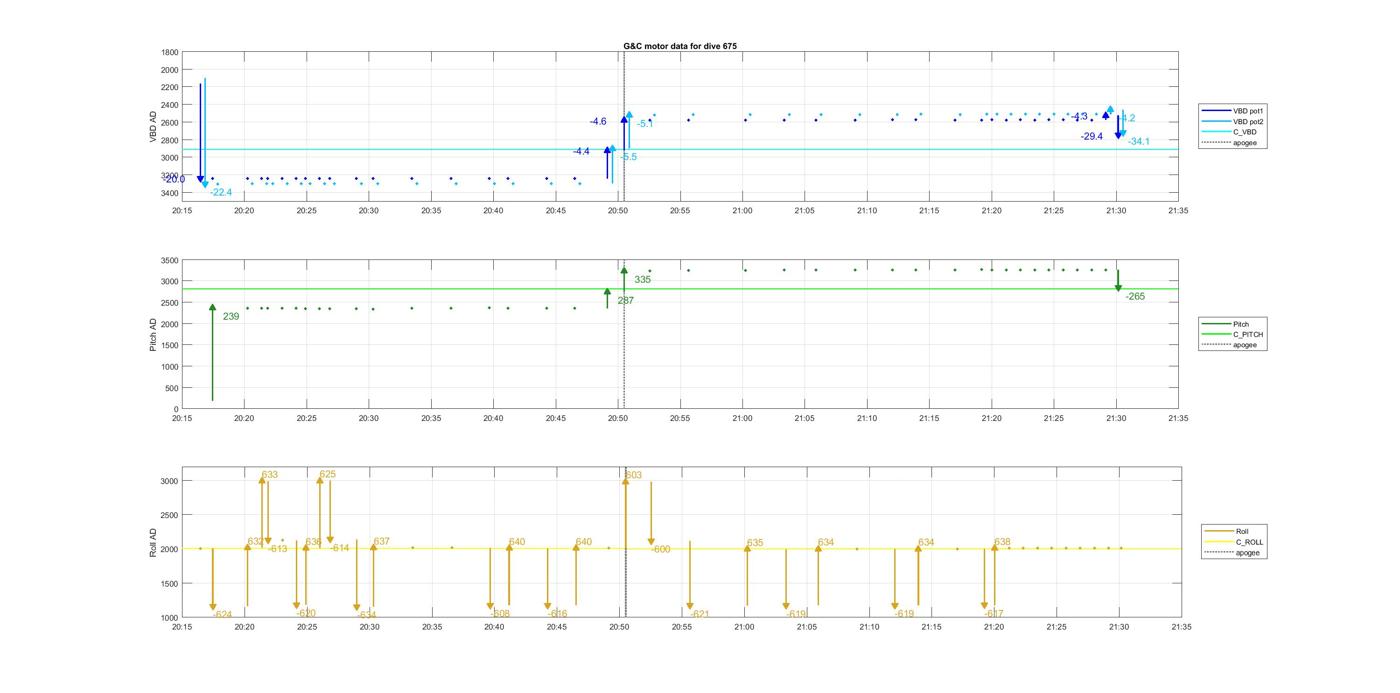Click the '-265' label in Pitch plot
The image size is (1400, 693).
pos(1135,296)
